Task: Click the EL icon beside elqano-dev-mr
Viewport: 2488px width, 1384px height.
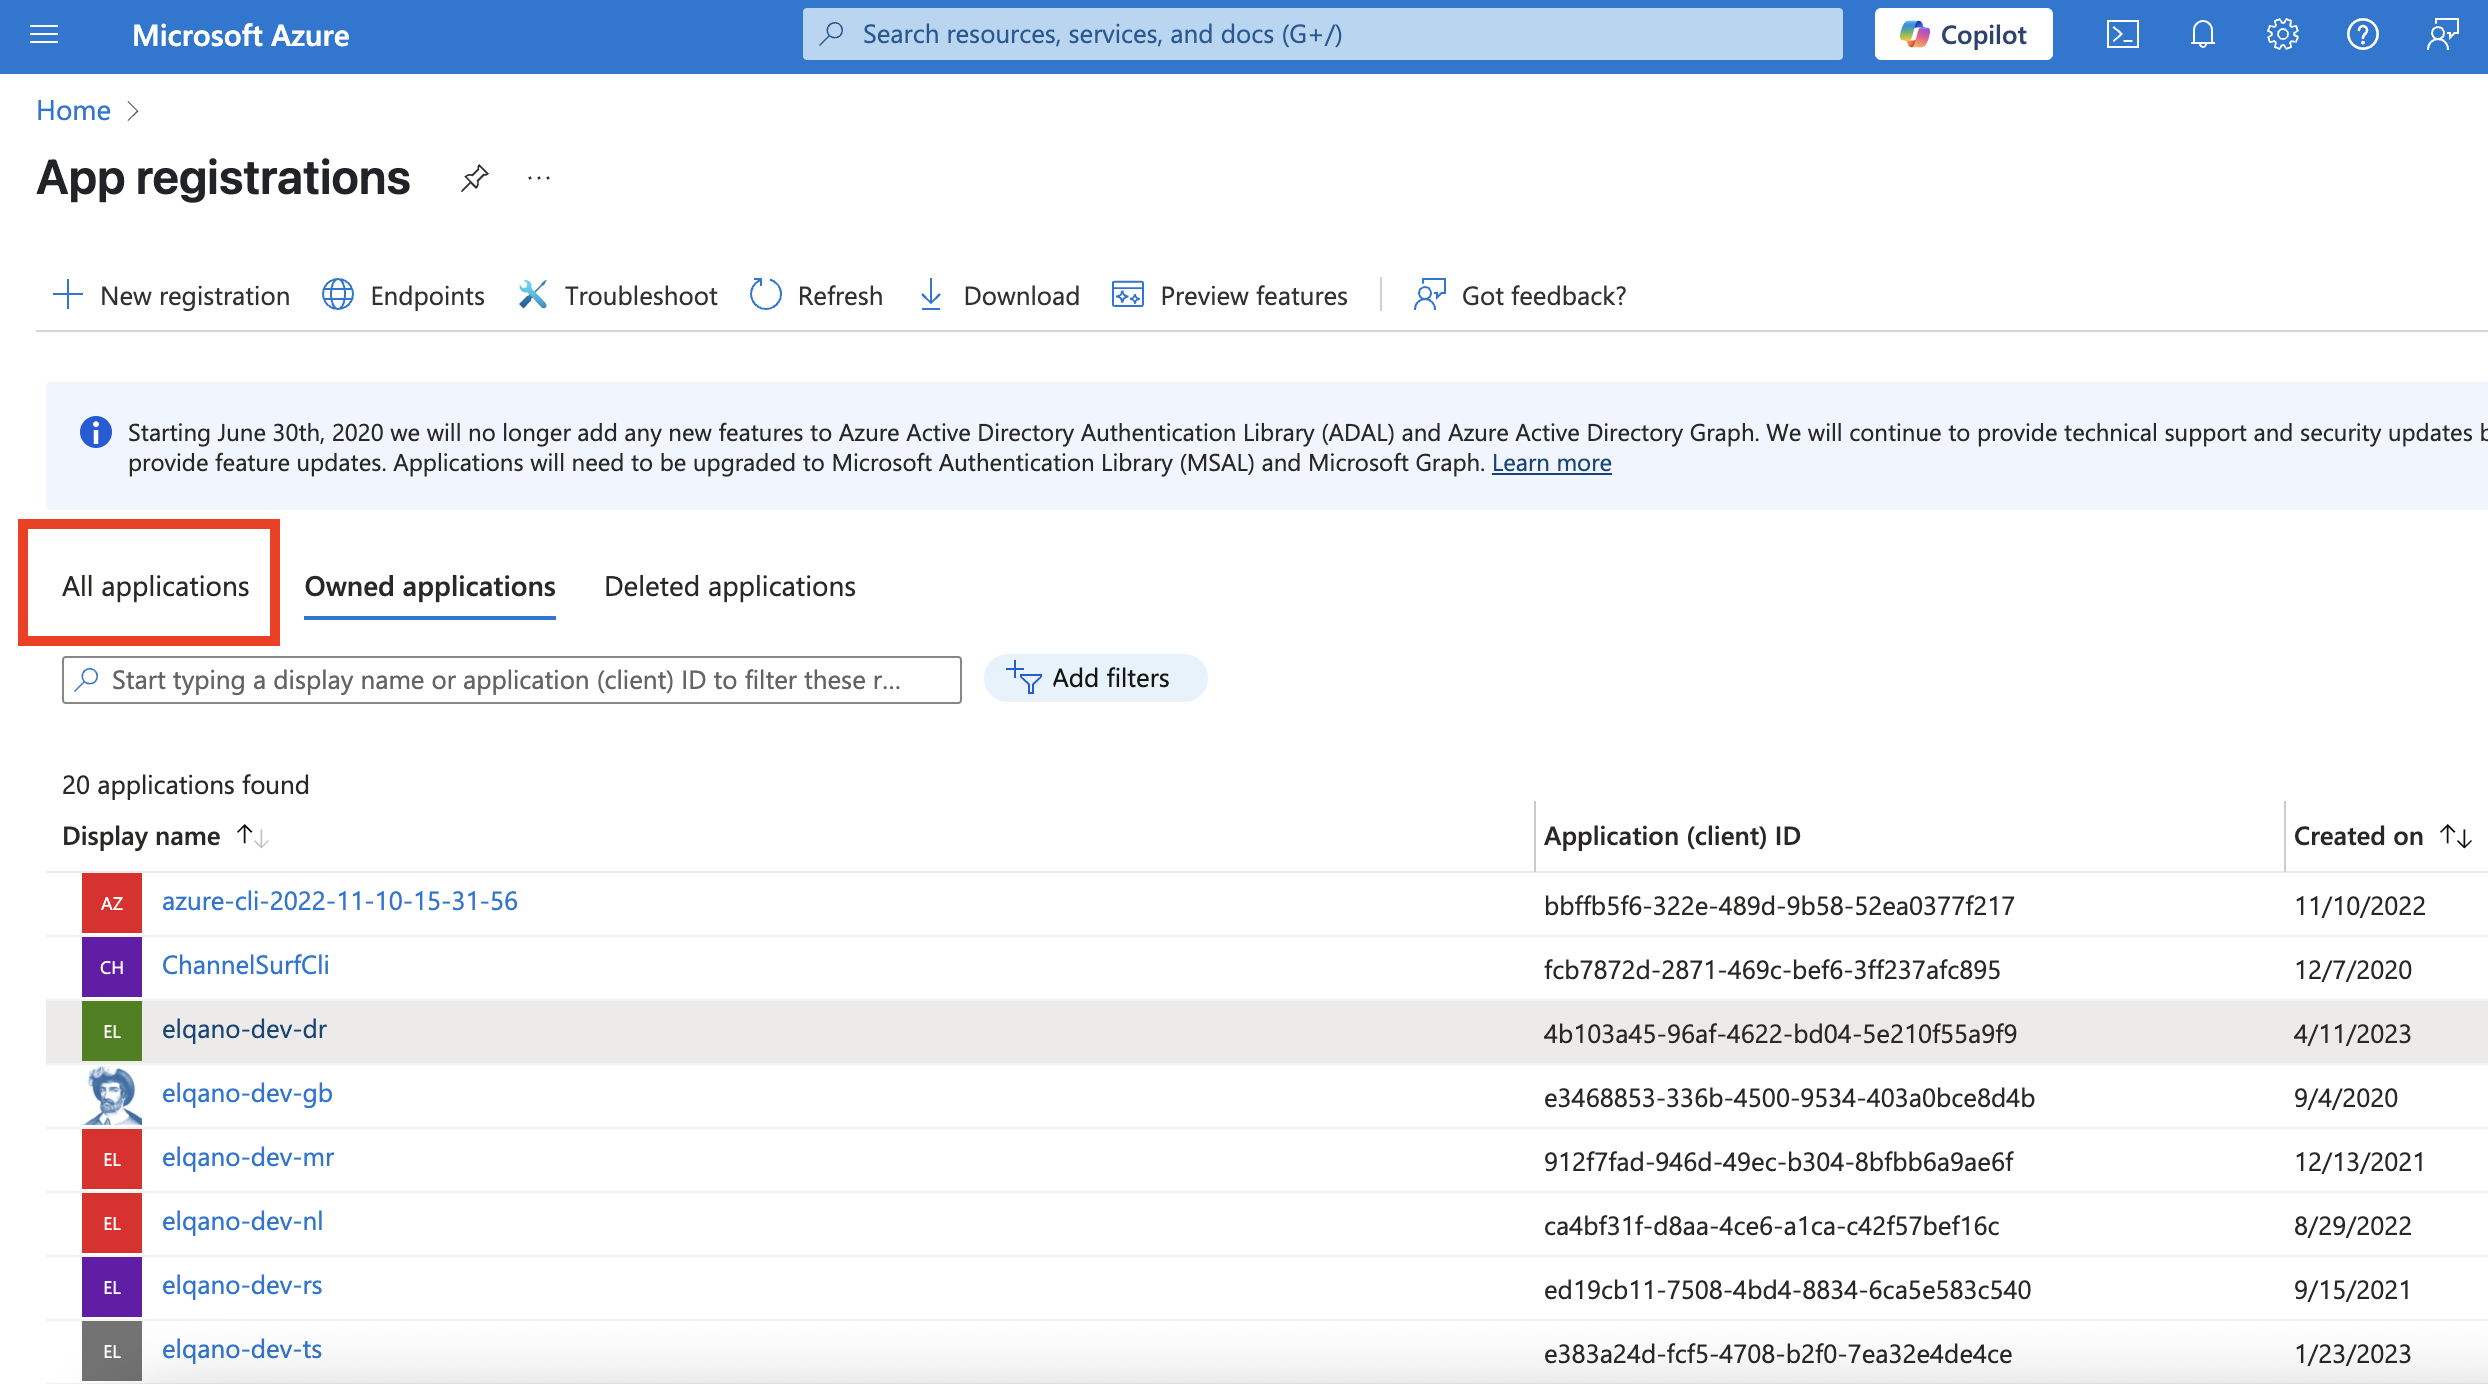Action: click(x=112, y=1159)
